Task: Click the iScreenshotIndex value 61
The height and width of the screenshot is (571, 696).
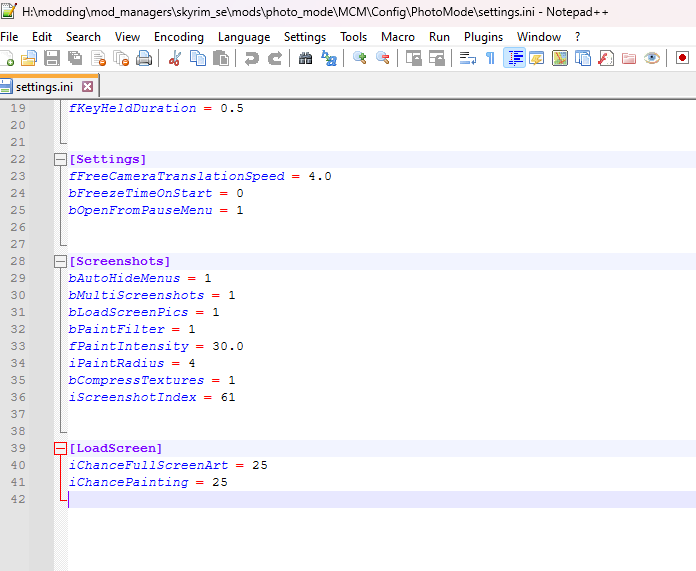Action: (x=228, y=397)
